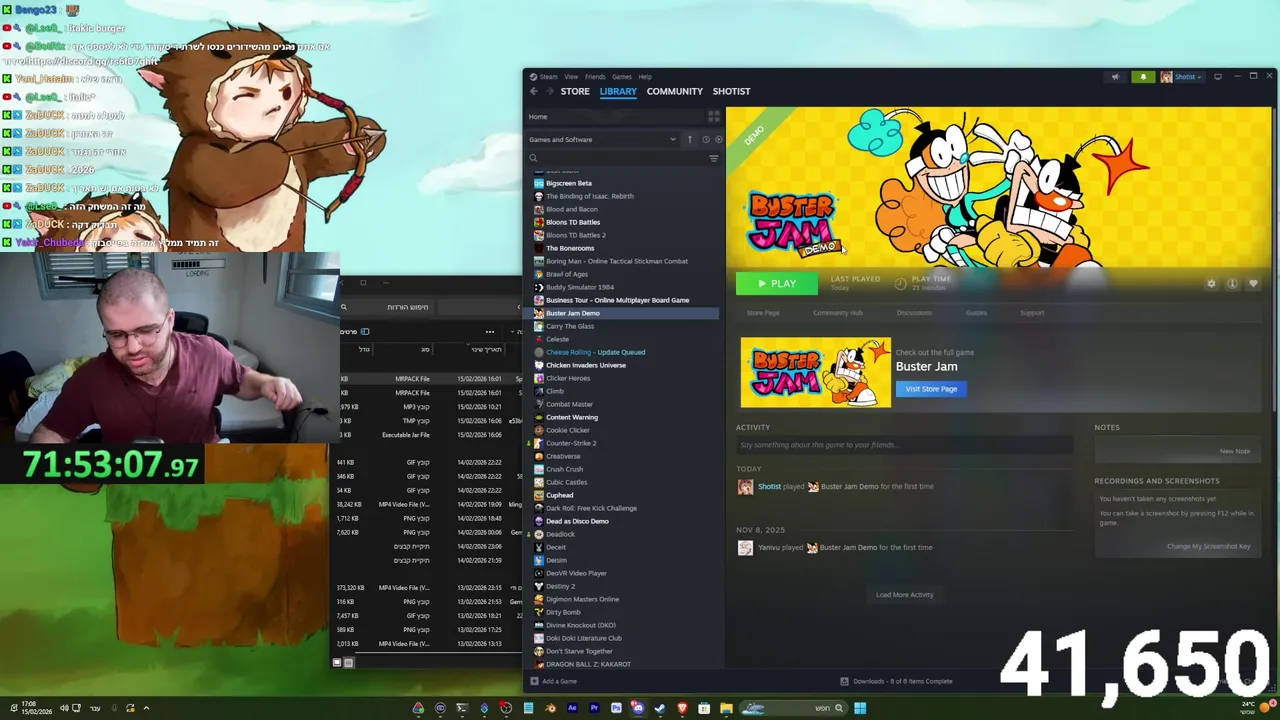This screenshot has width=1280, height=720.
Task: Open Store Page link under Play bar
Action: 763,313
